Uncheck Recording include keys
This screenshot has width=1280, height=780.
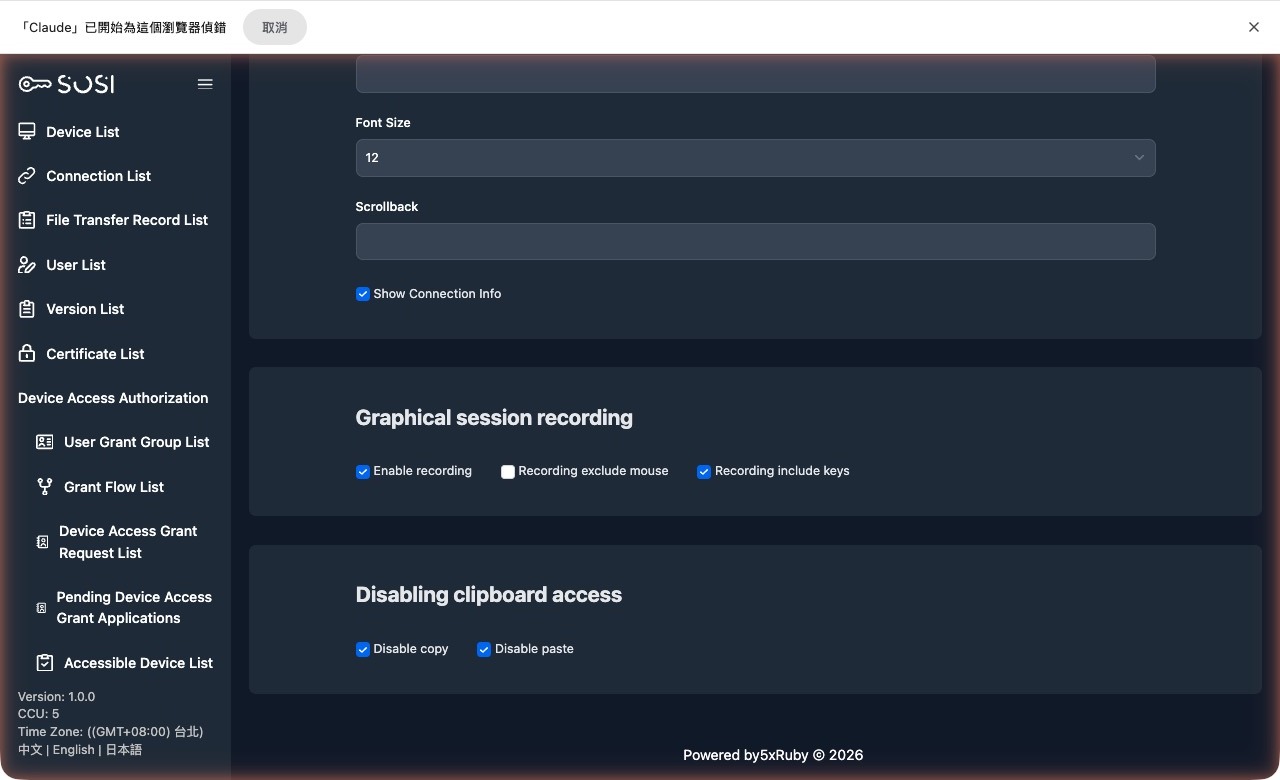tap(703, 471)
